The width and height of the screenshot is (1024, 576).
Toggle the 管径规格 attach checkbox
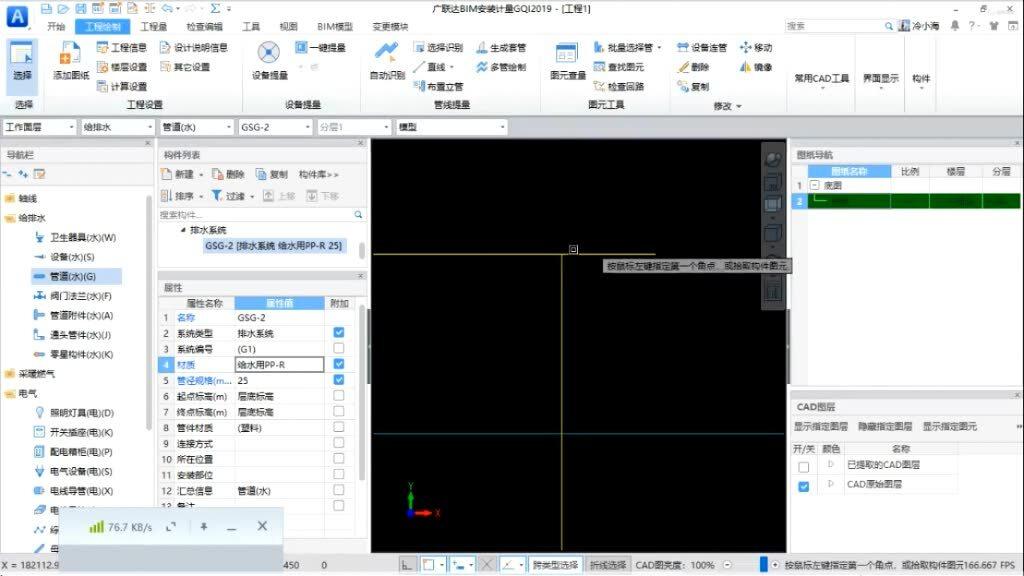click(339, 379)
